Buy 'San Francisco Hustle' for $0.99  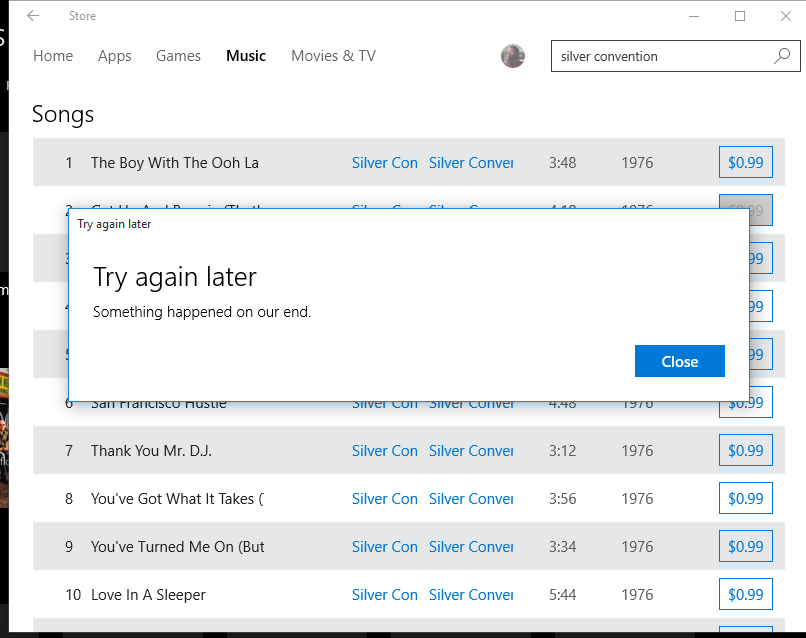745,403
